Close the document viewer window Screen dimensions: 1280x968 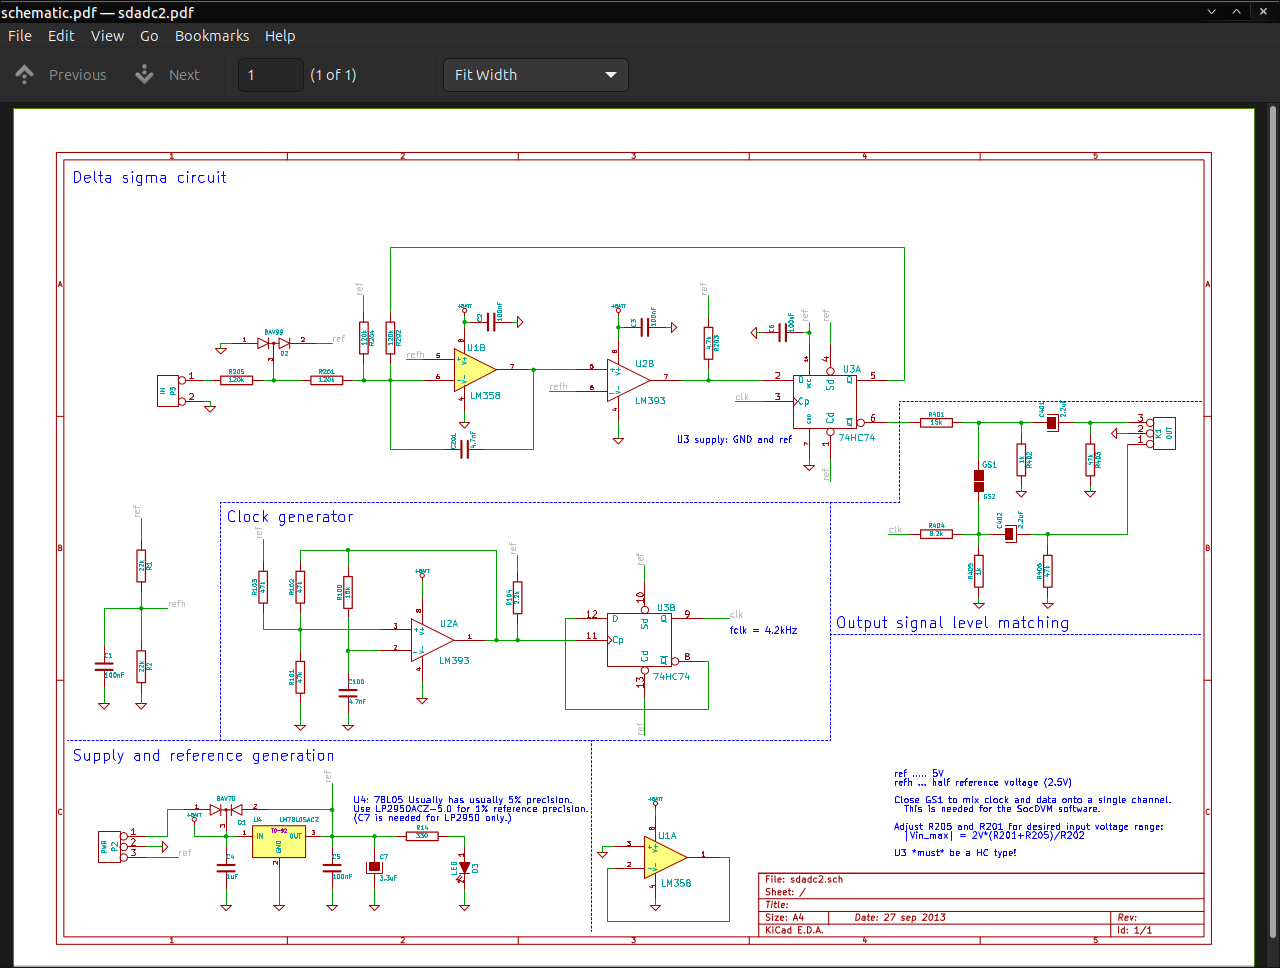(1263, 12)
